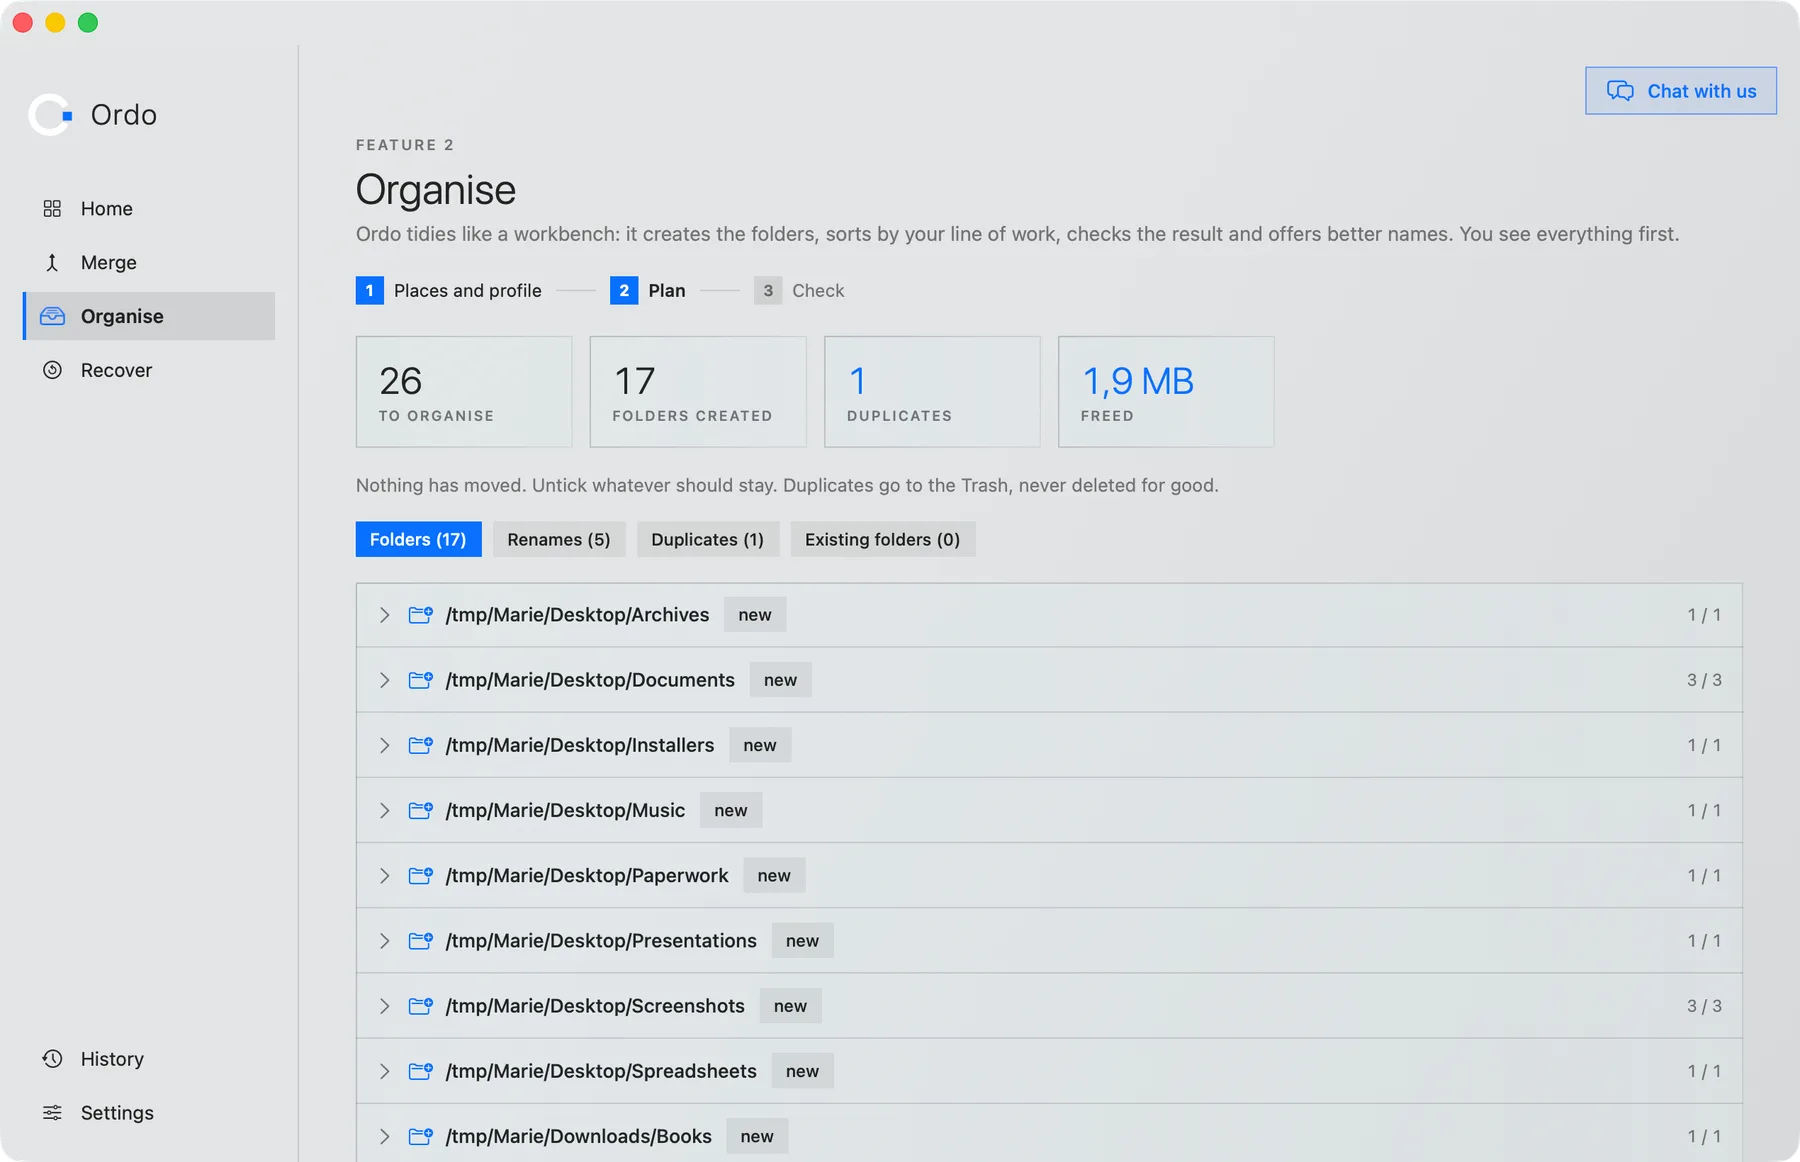The width and height of the screenshot is (1800, 1162).
Task: Click the 3 / 3 count on Documents row
Action: tap(1704, 680)
